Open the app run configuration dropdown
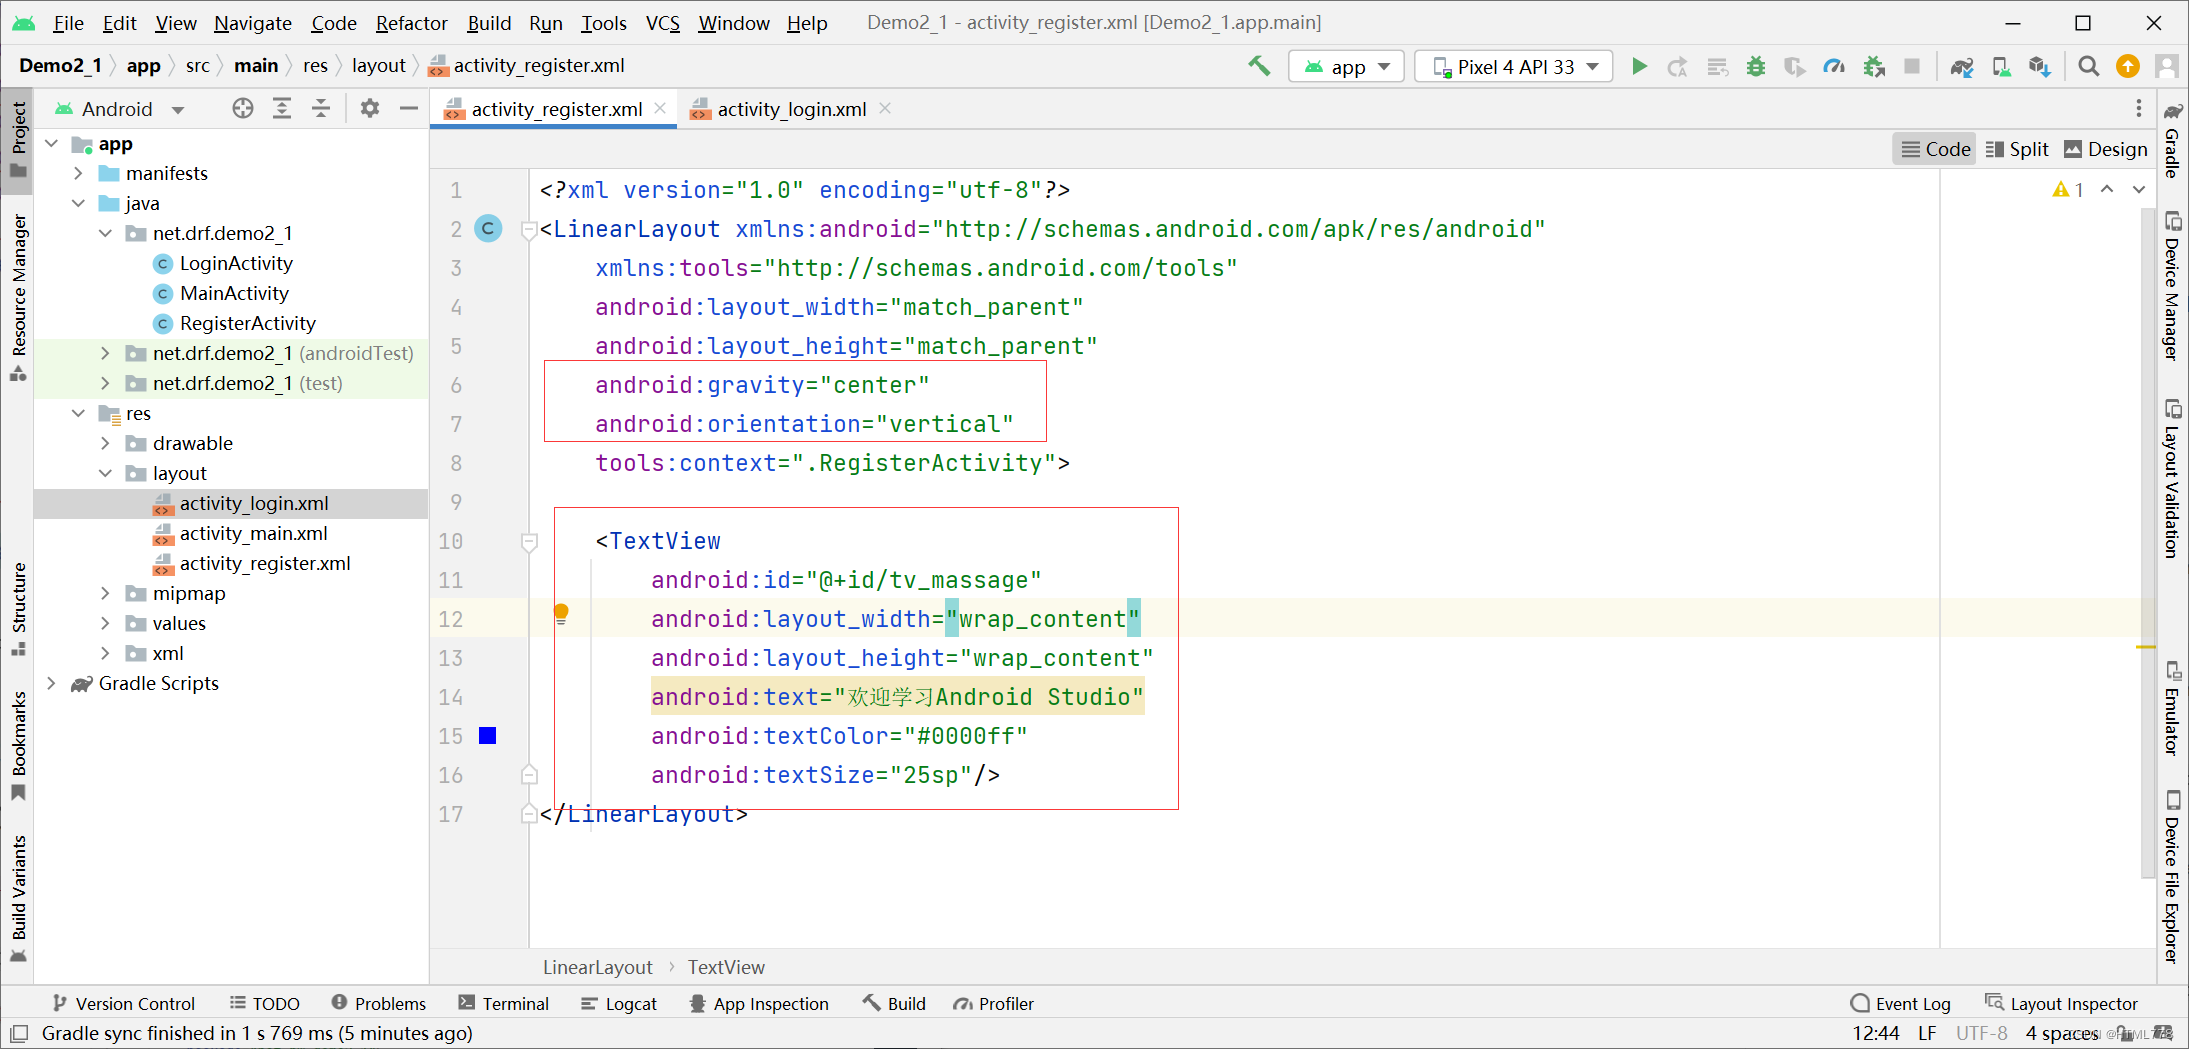 pyautogui.click(x=1346, y=66)
